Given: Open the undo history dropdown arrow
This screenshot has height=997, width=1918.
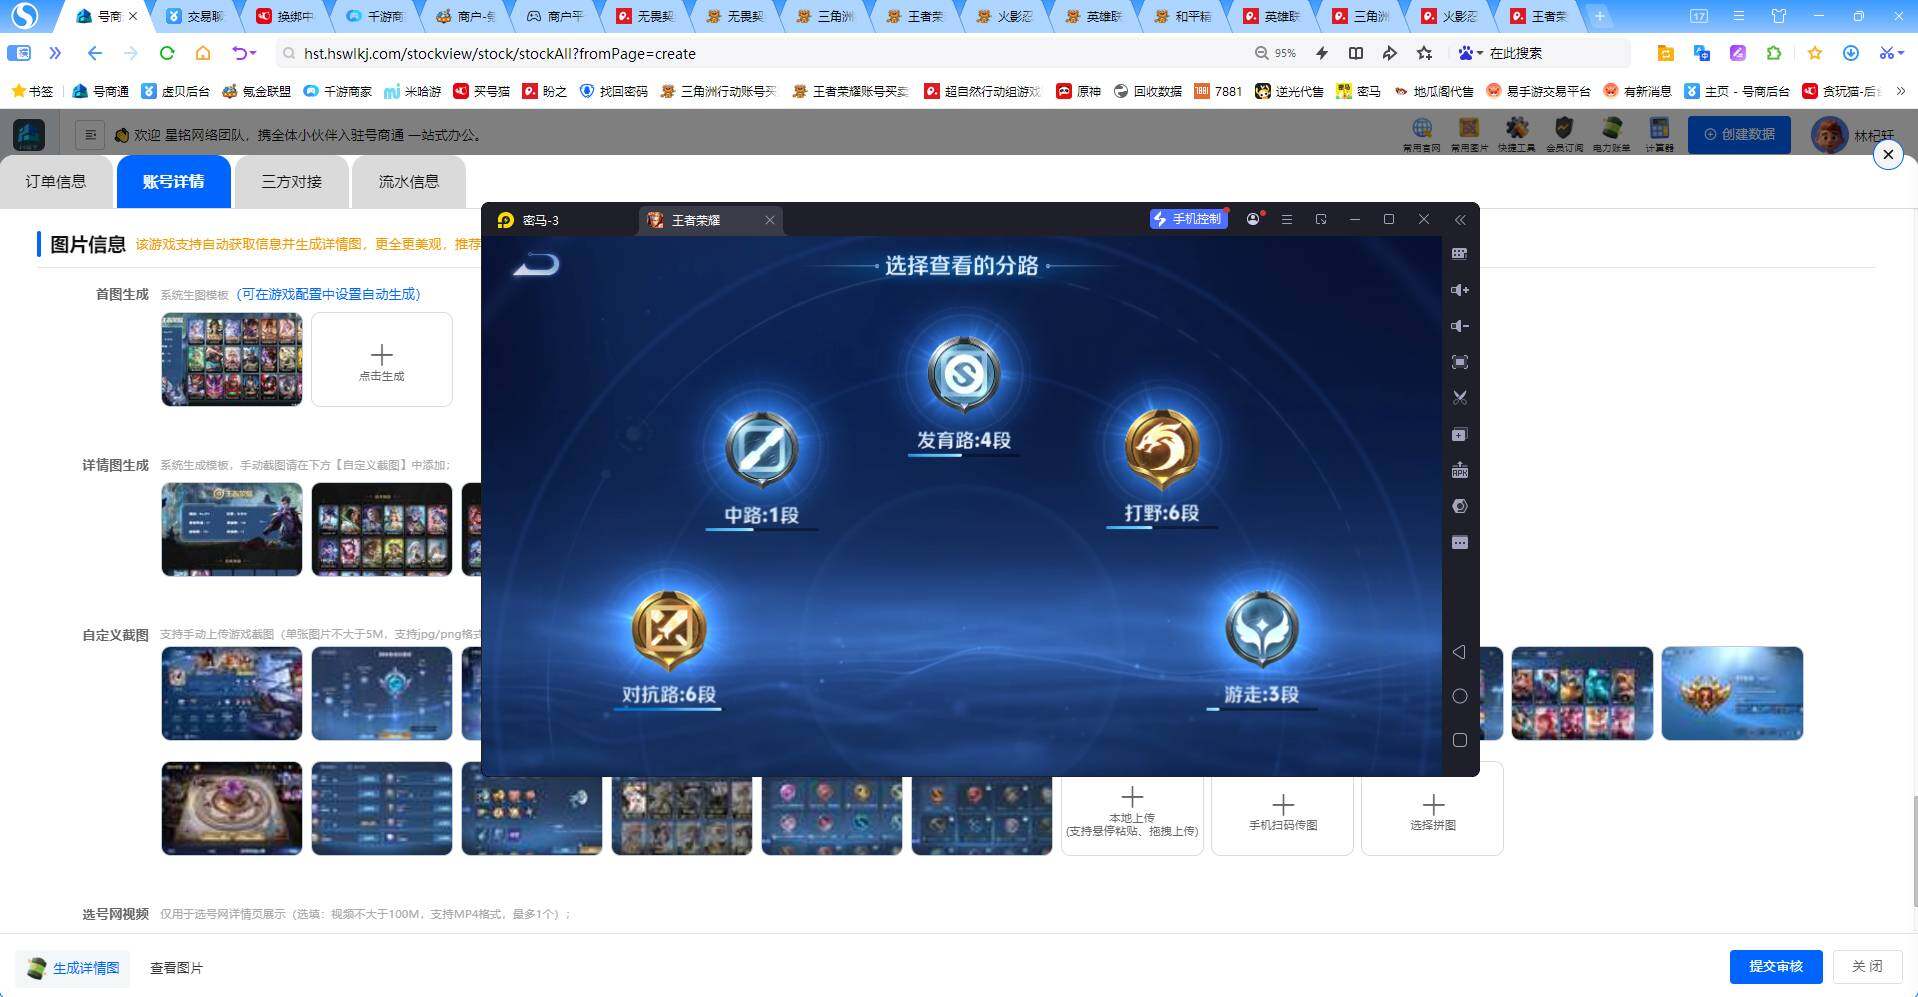Looking at the screenshot, I should click(254, 53).
